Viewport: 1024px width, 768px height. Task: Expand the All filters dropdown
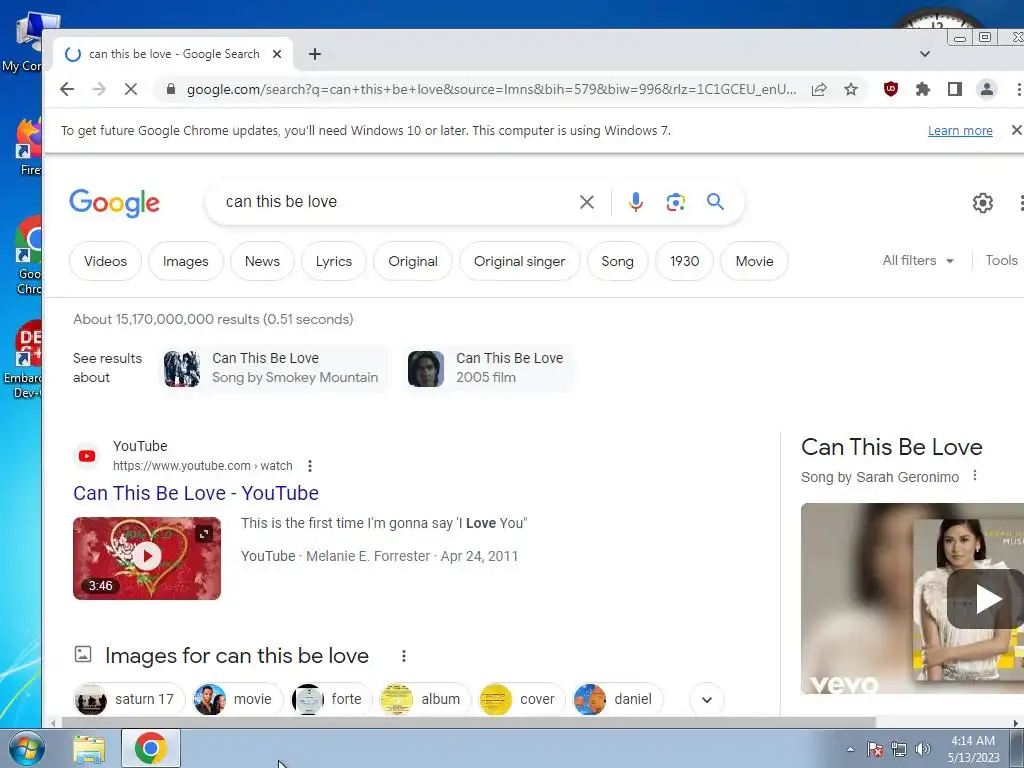pos(918,261)
